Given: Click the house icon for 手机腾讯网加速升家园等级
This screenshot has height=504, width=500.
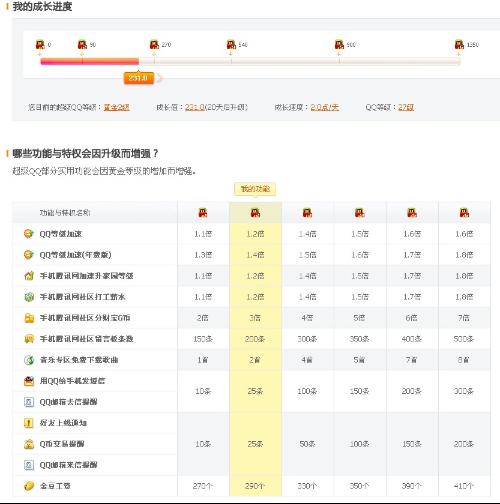Looking at the screenshot, I should coord(29,276).
